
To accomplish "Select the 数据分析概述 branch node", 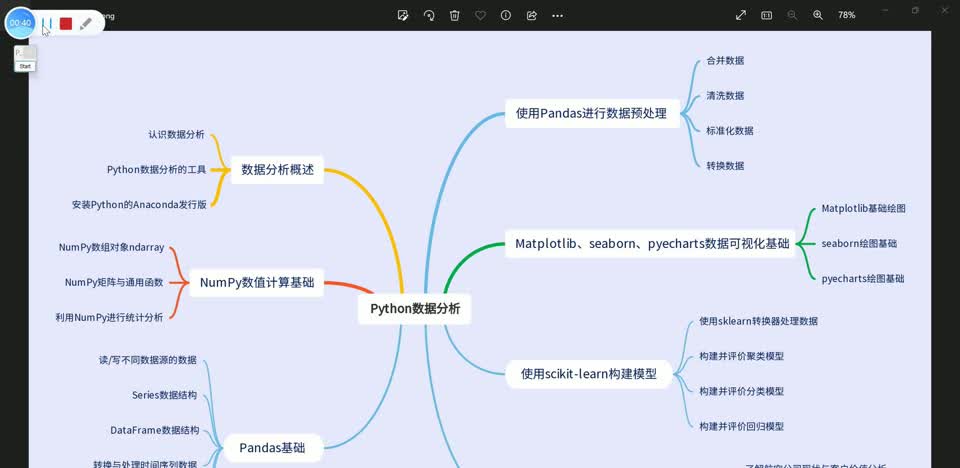I will click(x=277, y=170).
